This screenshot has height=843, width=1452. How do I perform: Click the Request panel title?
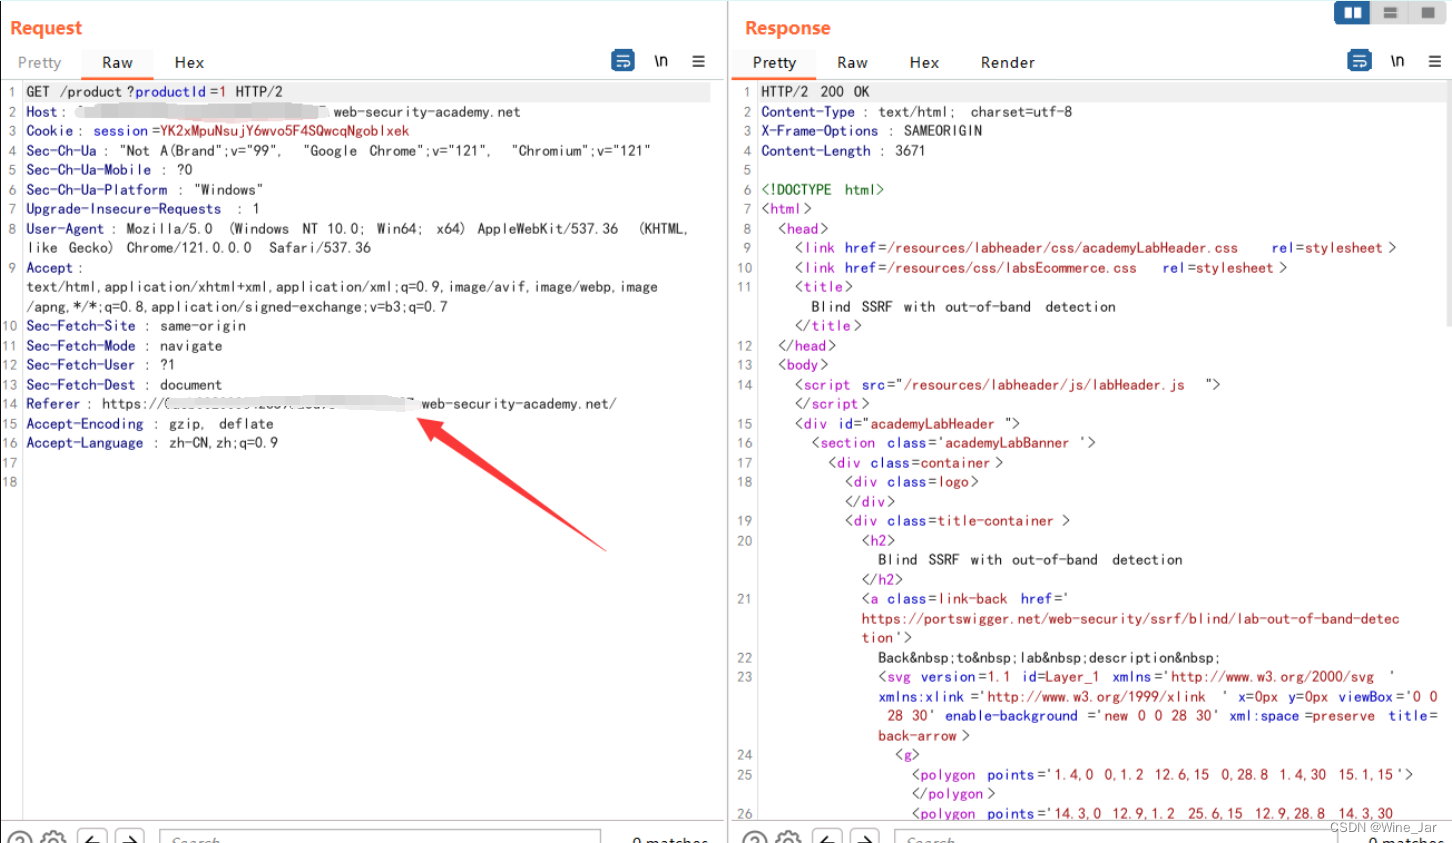pyautogui.click(x=46, y=28)
